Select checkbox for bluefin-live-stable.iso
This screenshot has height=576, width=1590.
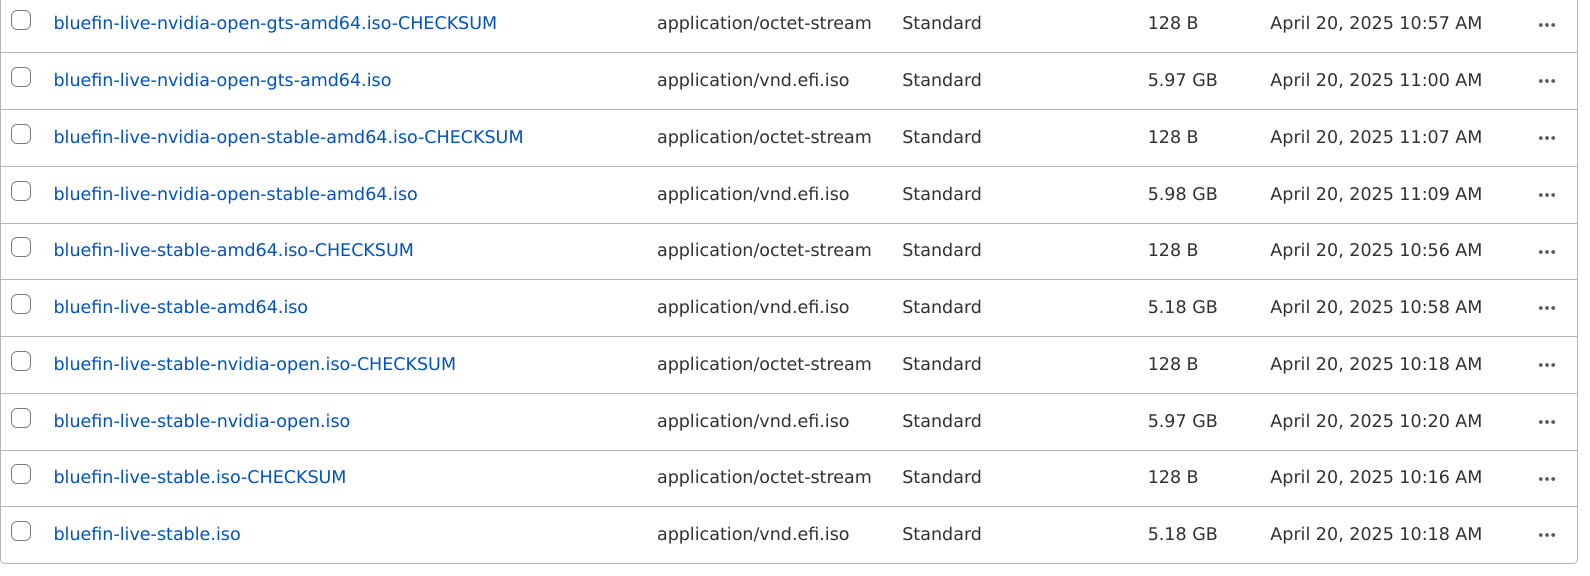tap(21, 531)
